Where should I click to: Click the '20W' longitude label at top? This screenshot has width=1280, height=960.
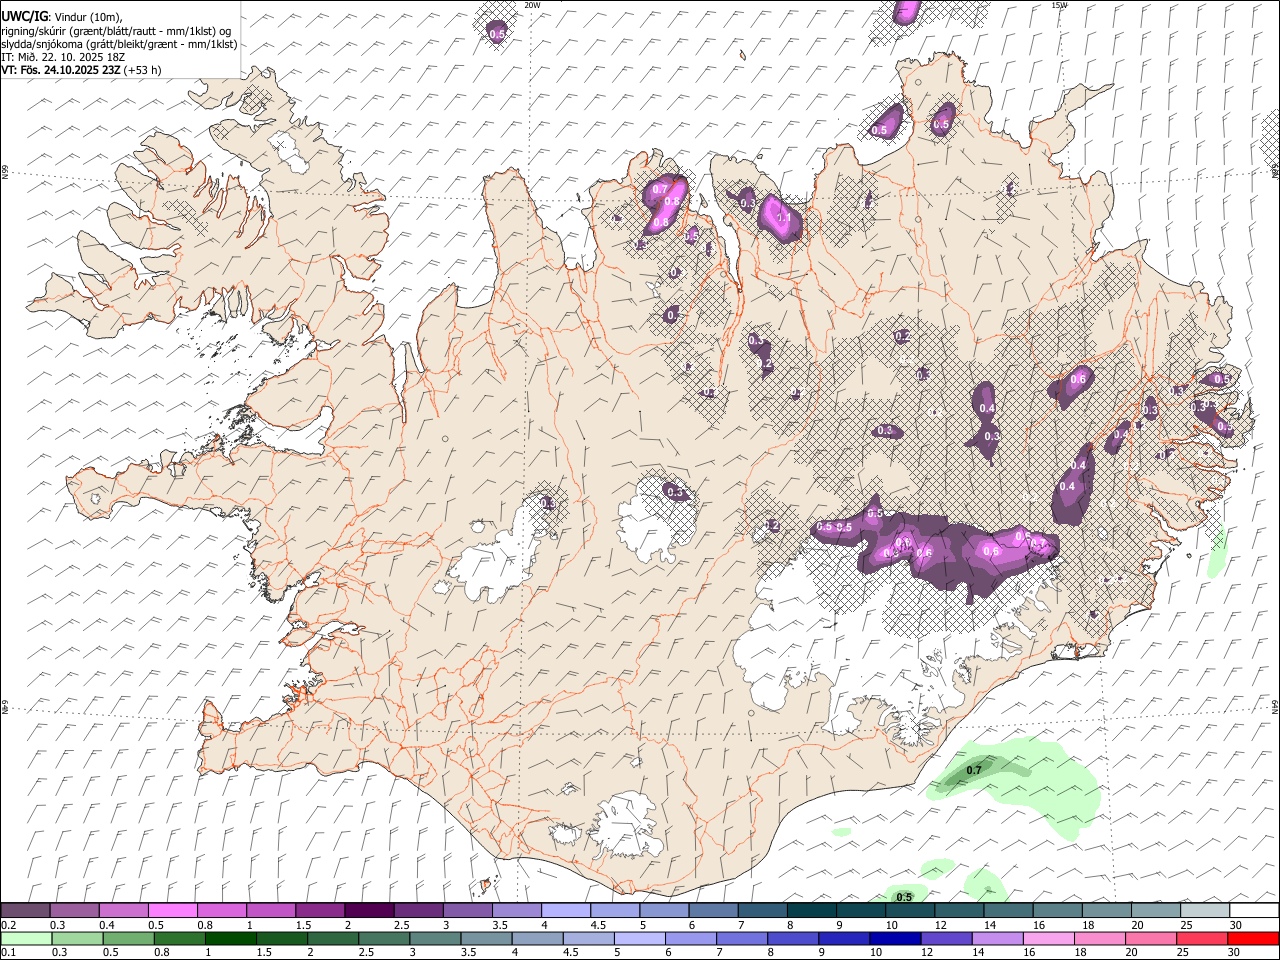(x=532, y=5)
